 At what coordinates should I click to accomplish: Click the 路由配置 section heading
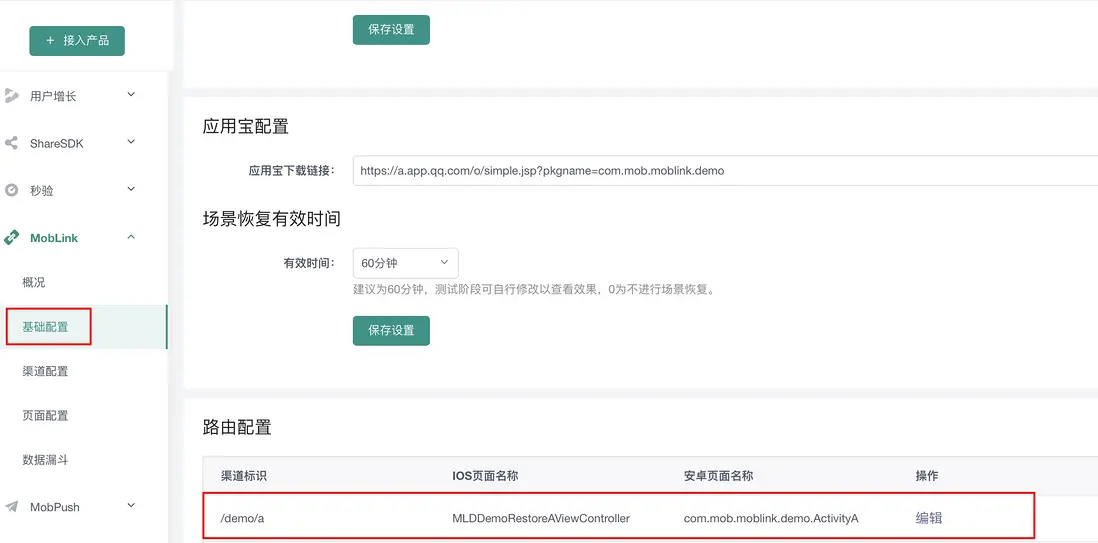point(237,427)
